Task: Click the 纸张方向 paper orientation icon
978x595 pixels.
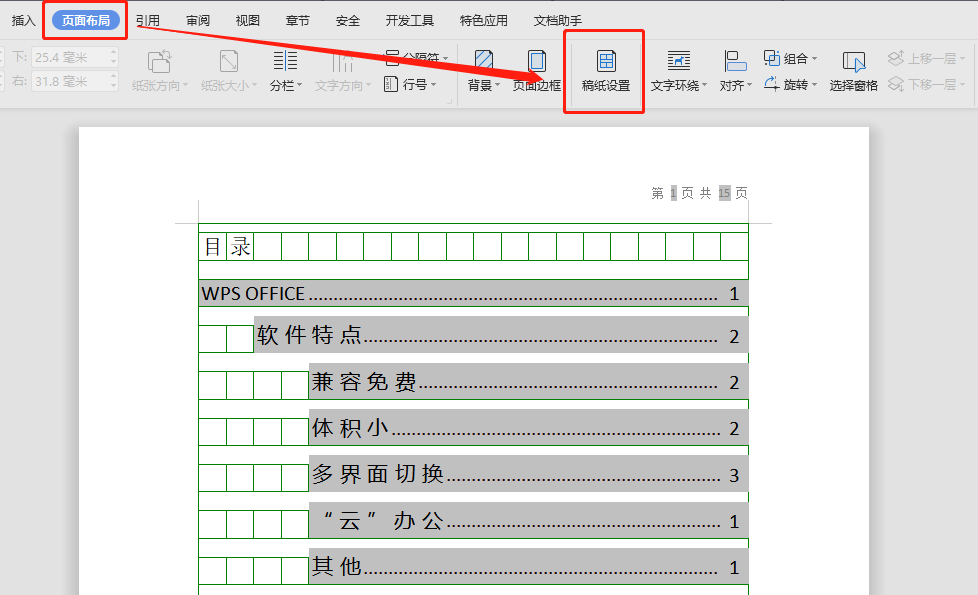Action: (159, 62)
